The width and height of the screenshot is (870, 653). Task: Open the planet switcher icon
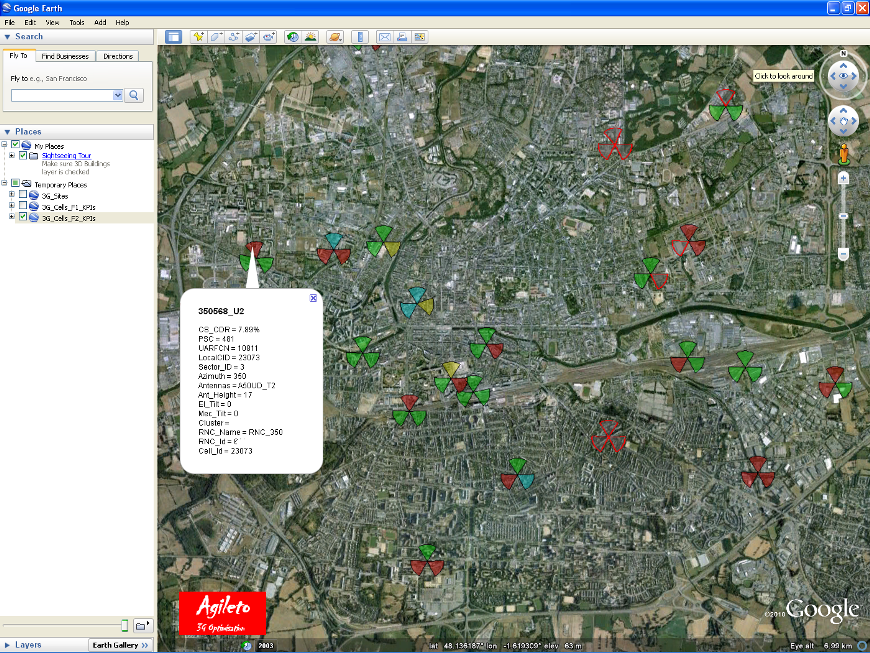(336, 37)
